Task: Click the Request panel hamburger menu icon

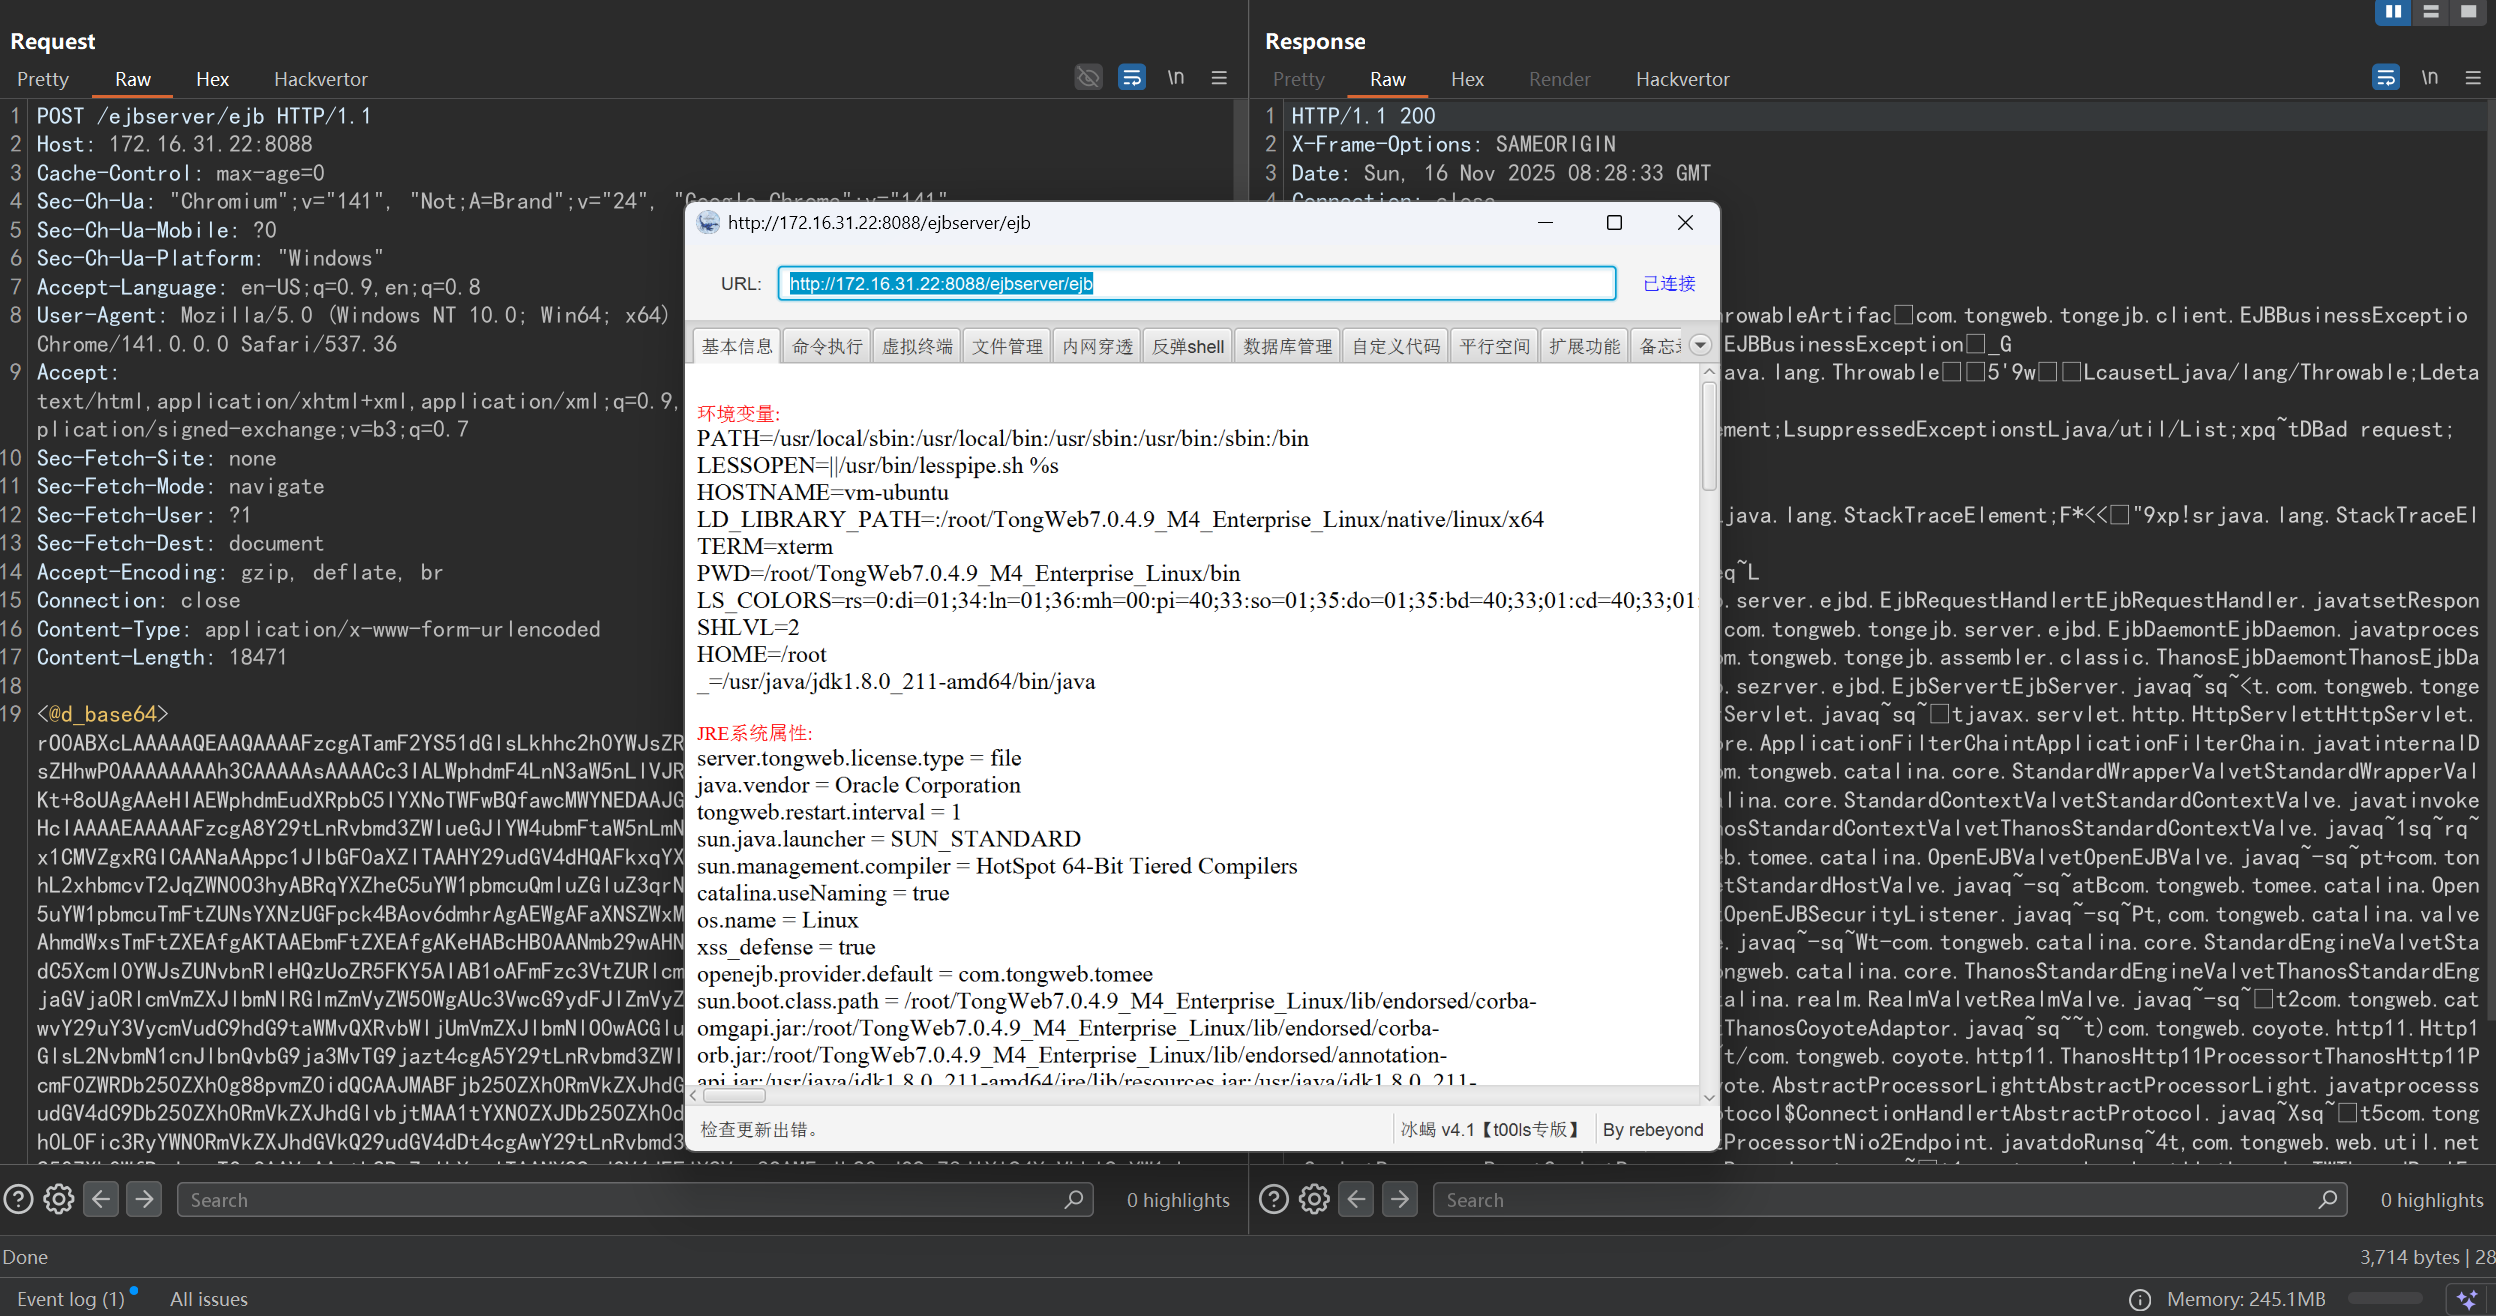Action: 1219,77
